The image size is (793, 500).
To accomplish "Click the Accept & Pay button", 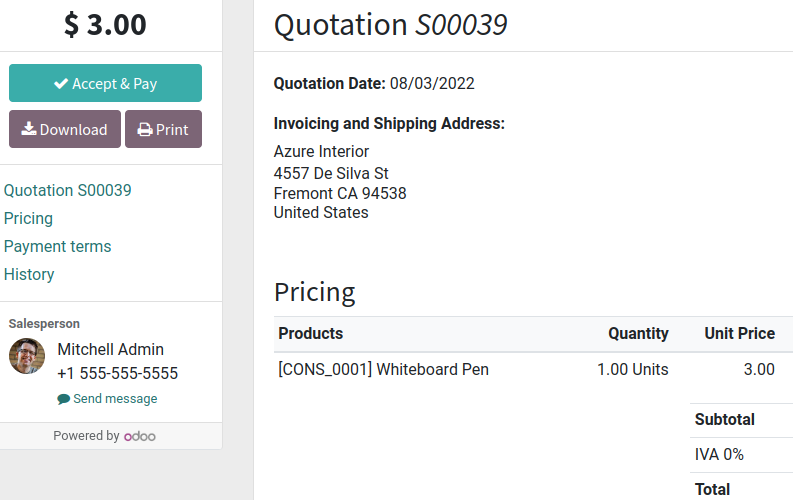I will (x=105, y=83).
